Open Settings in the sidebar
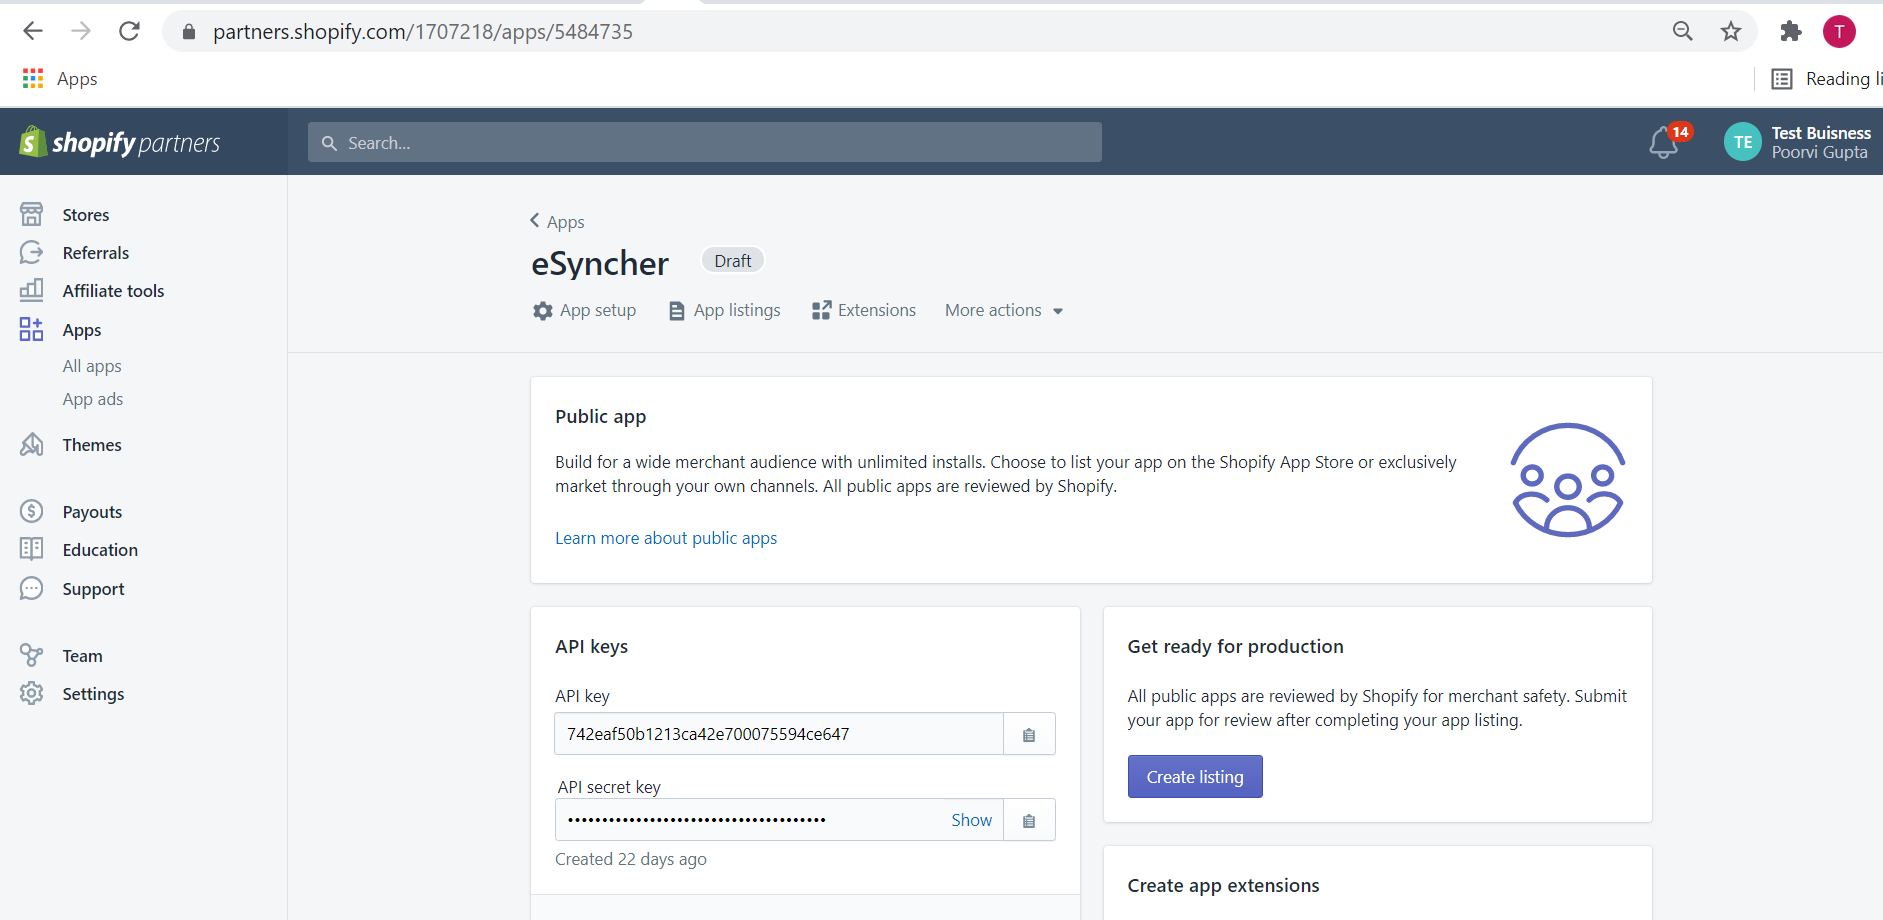The image size is (1883, 920). point(93,694)
